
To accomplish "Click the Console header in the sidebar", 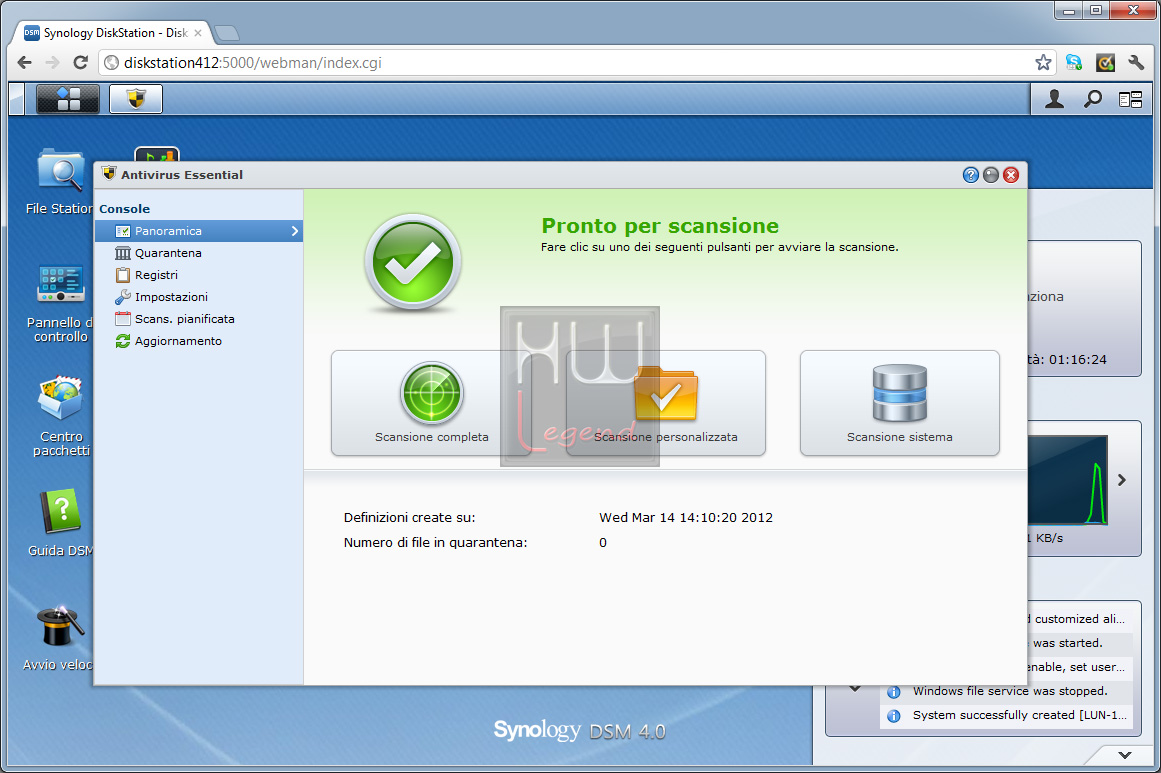I will click(124, 209).
